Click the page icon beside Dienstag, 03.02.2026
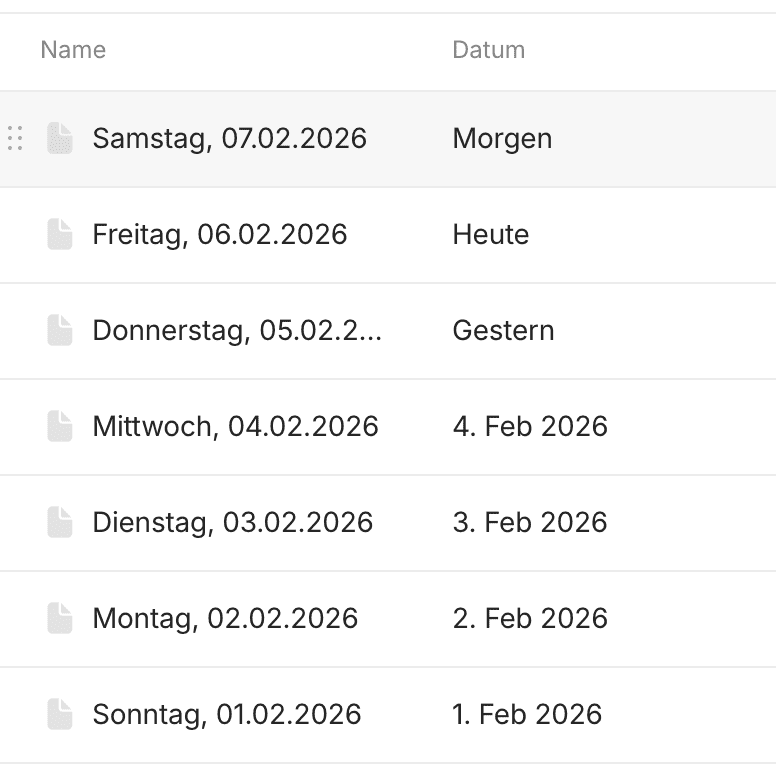Viewport: 776px width, 766px height. [60, 522]
